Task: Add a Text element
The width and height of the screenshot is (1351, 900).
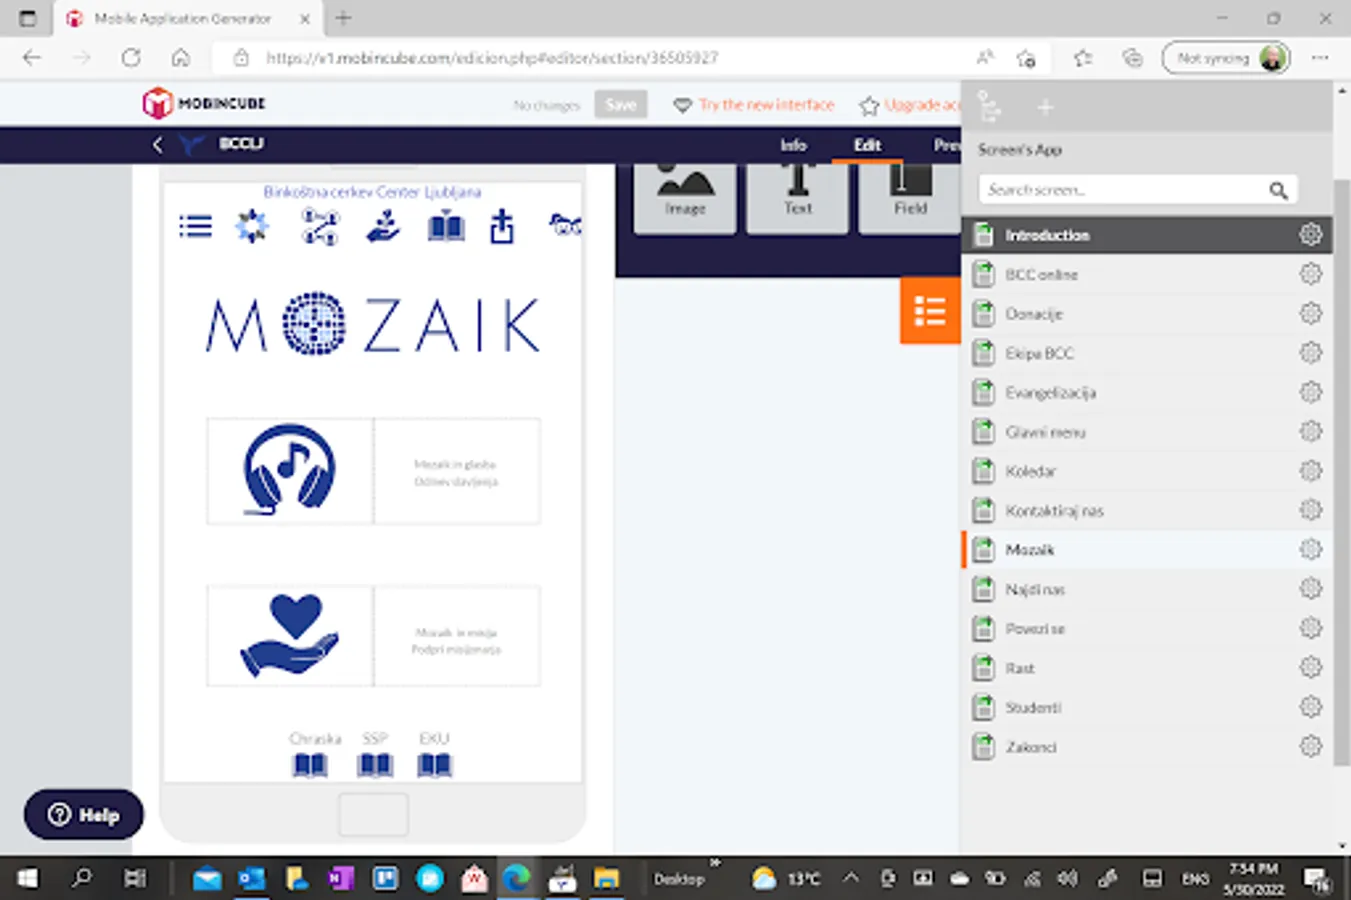Action: click(x=798, y=197)
